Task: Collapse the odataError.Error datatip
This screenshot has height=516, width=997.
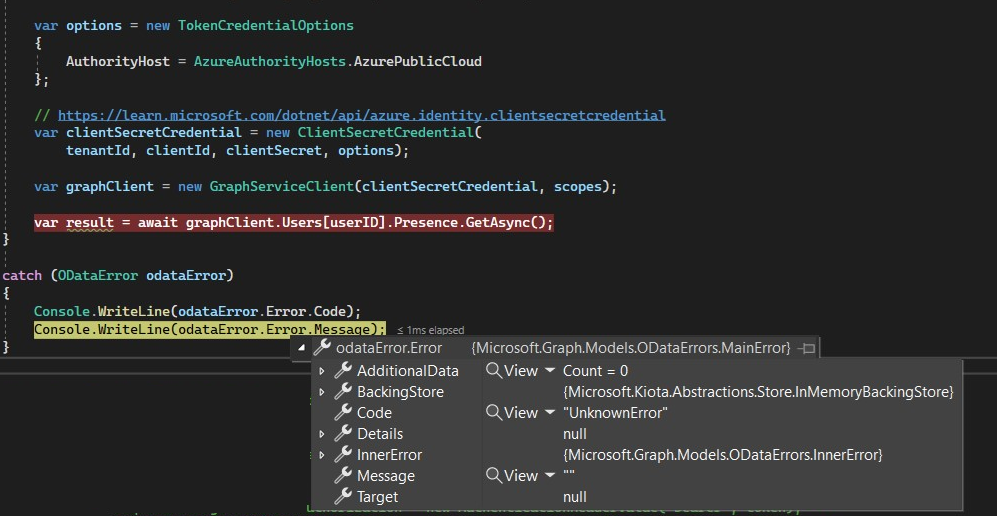Action: click(x=301, y=348)
